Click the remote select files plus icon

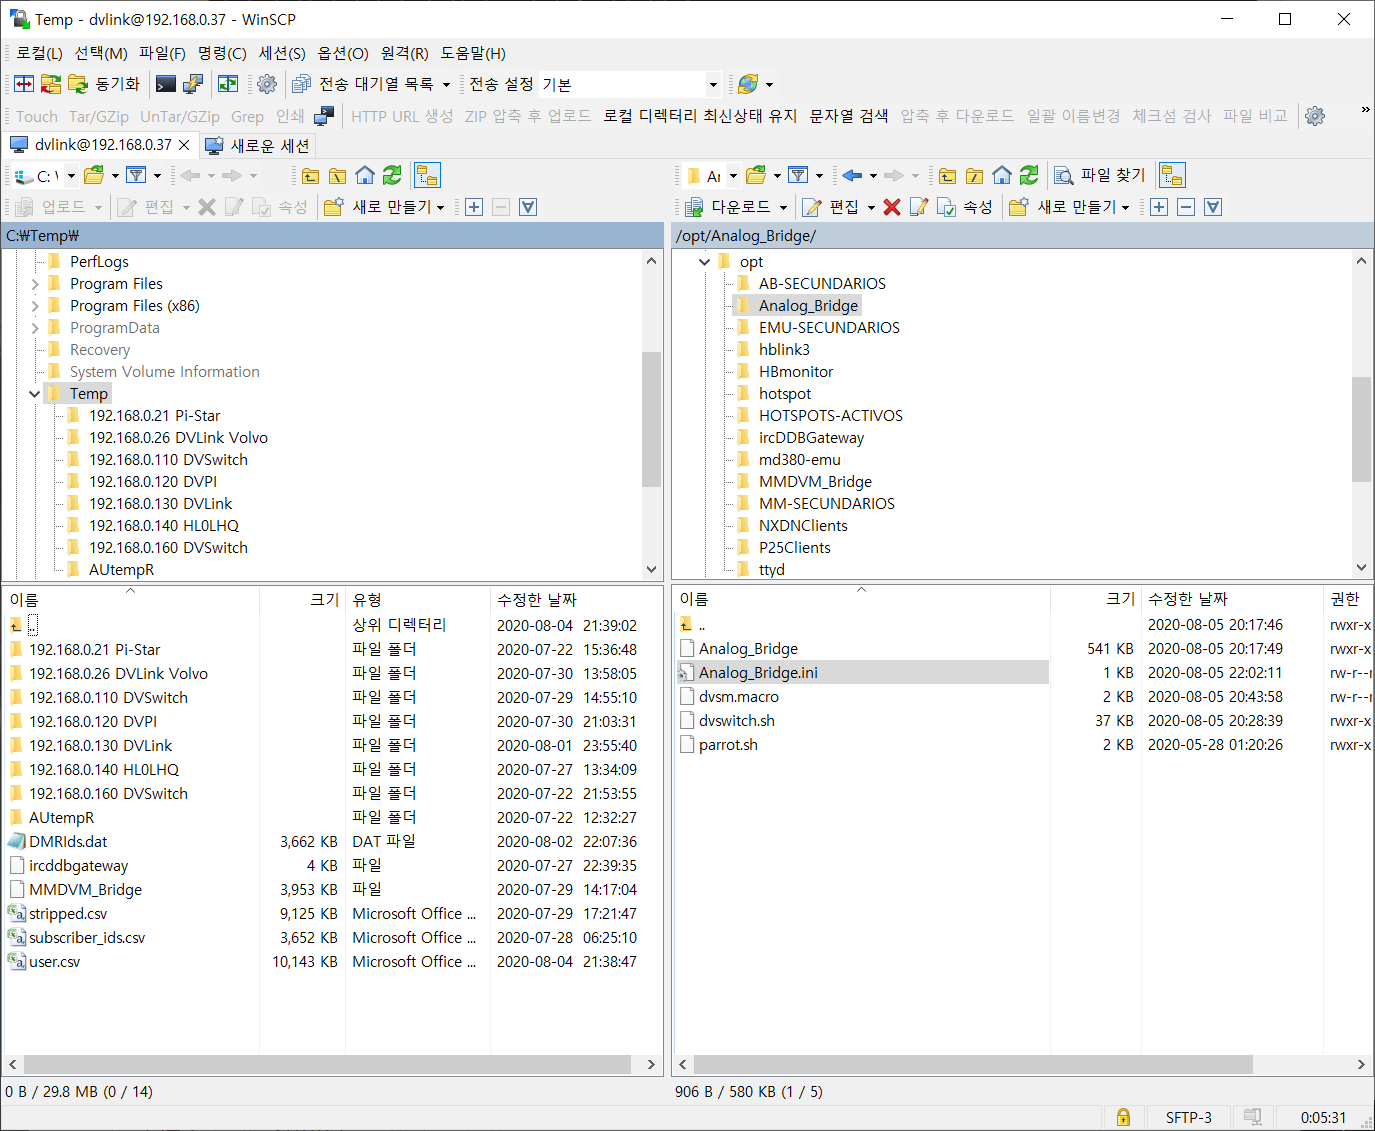coord(1159,207)
